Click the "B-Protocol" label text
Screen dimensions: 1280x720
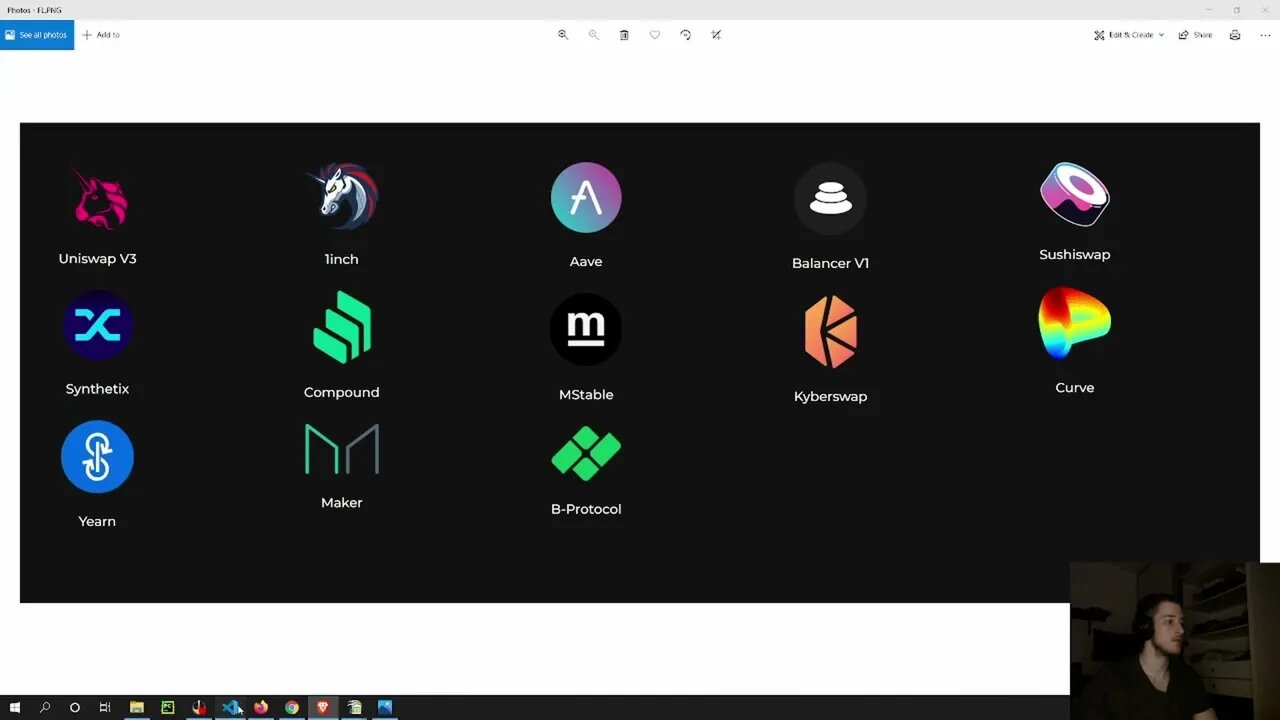(586, 509)
